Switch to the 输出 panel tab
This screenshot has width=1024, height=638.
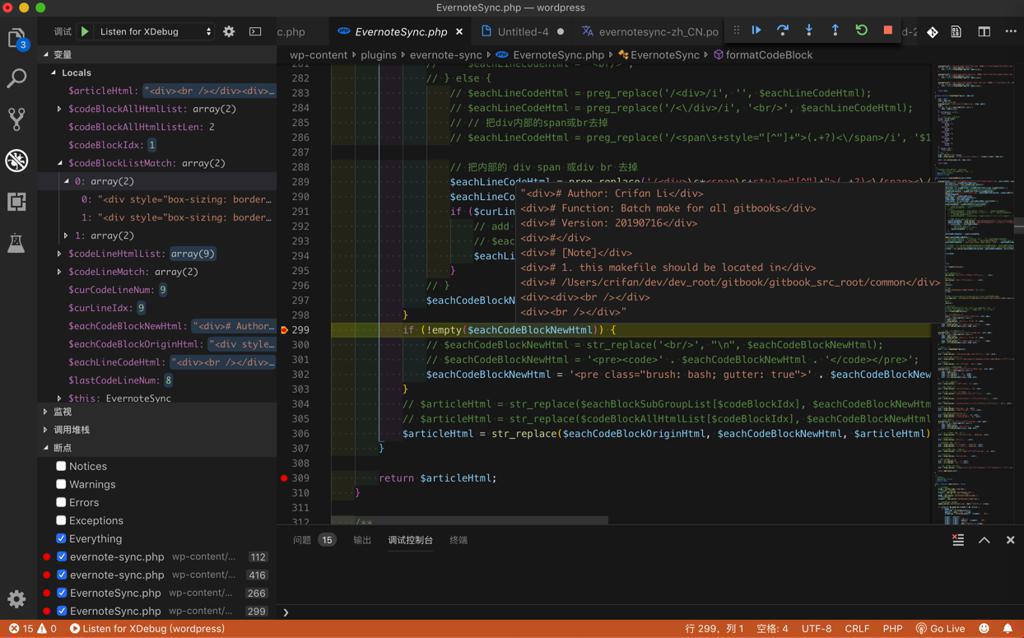pos(362,540)
